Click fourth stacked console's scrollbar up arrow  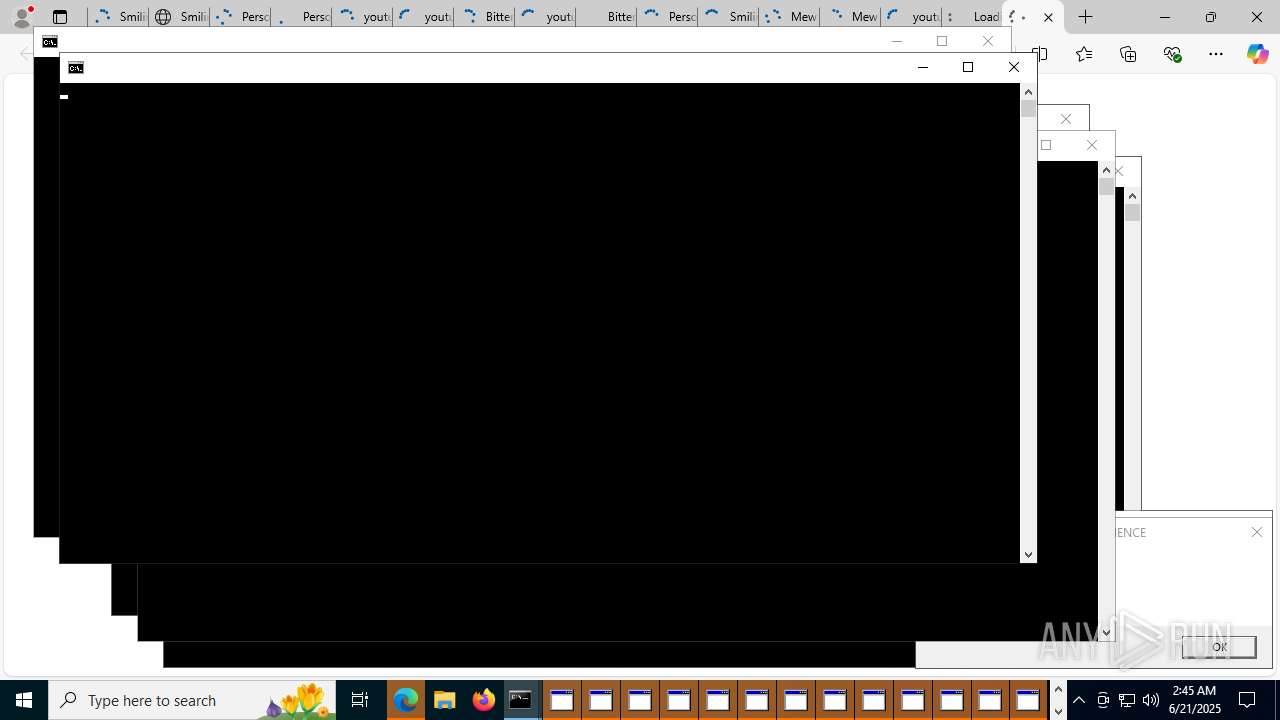click(1106, 170)
